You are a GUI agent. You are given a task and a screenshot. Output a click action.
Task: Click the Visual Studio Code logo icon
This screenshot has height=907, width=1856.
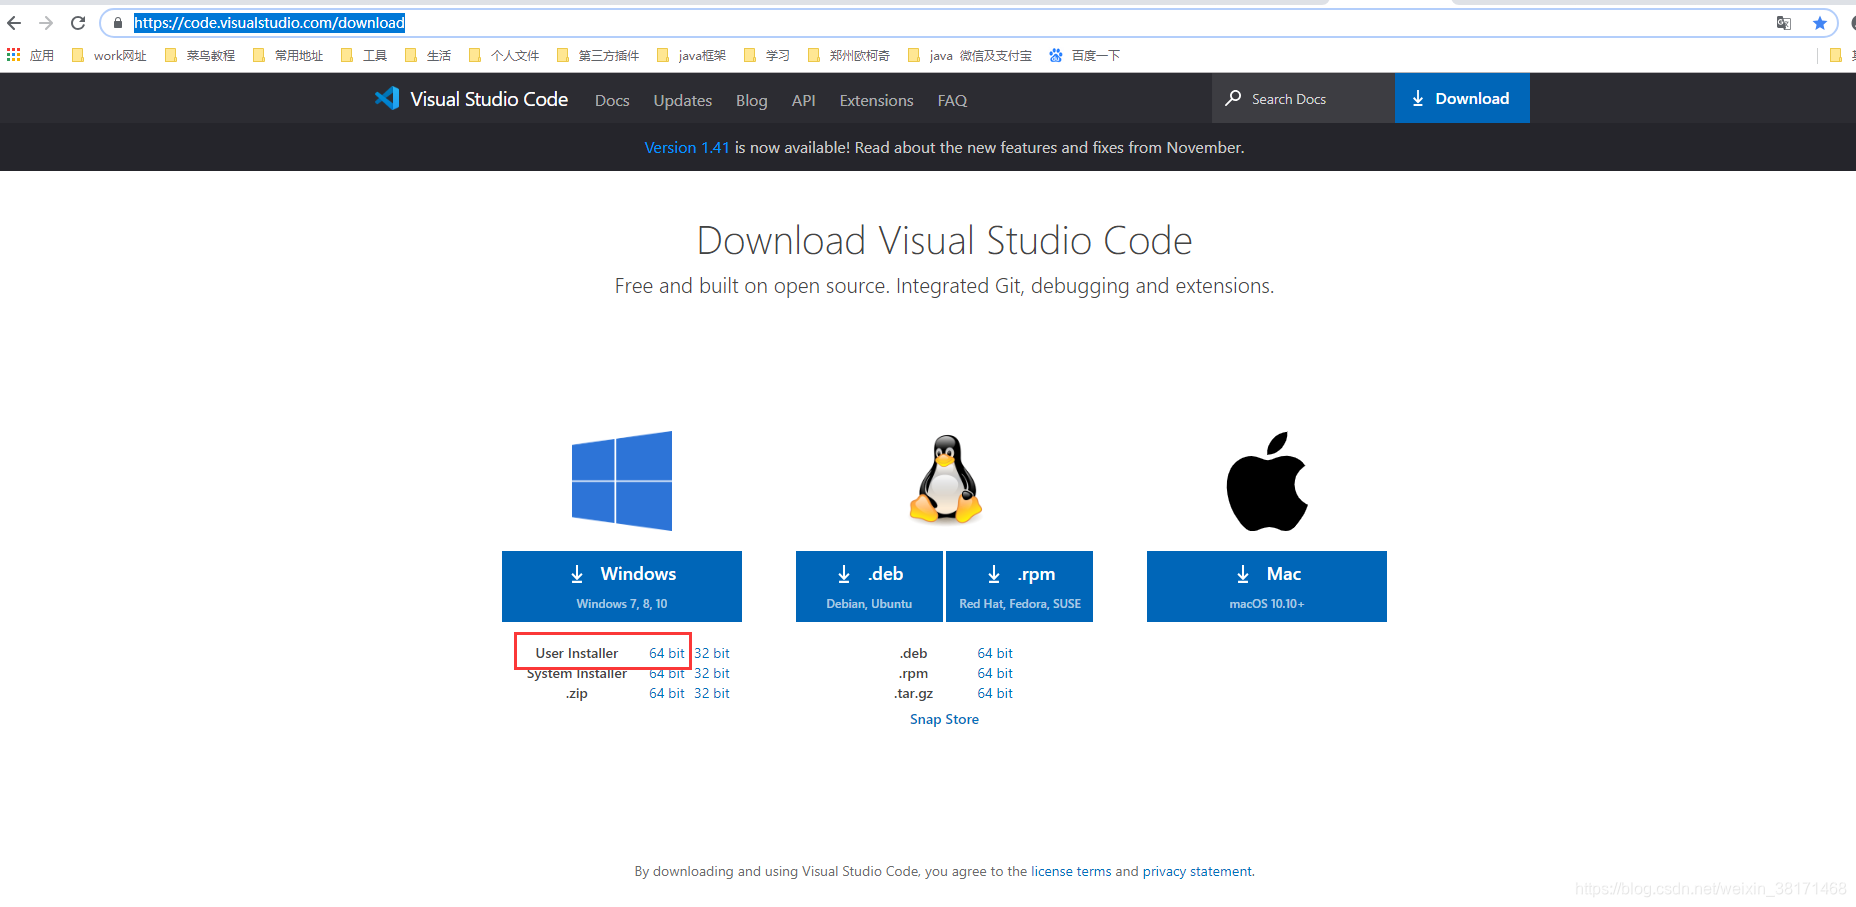387,98
